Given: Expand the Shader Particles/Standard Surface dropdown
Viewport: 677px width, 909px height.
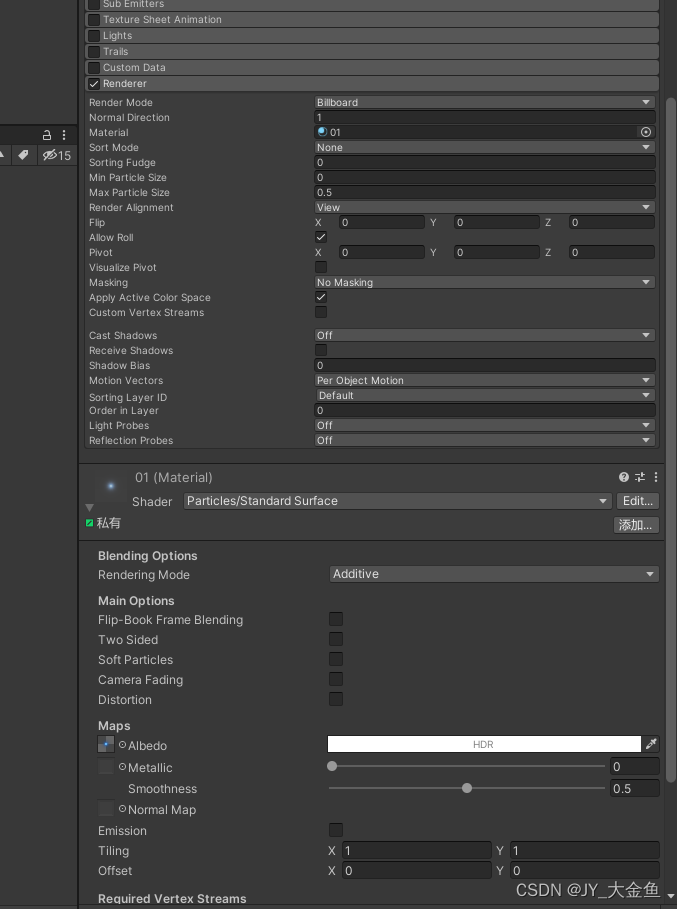Looking at the screenshot, I should [398, 501].
